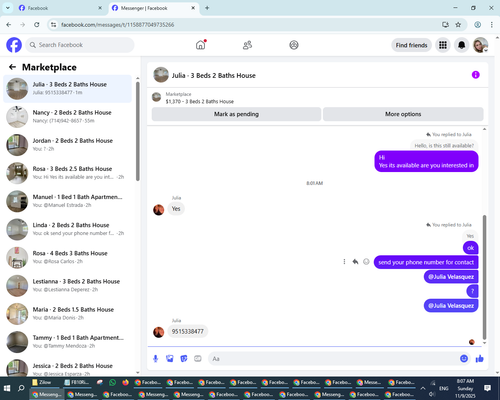Open the tab search dropdown arrow
The width and height of the screenshot is (500, 400).
(8, 8)
